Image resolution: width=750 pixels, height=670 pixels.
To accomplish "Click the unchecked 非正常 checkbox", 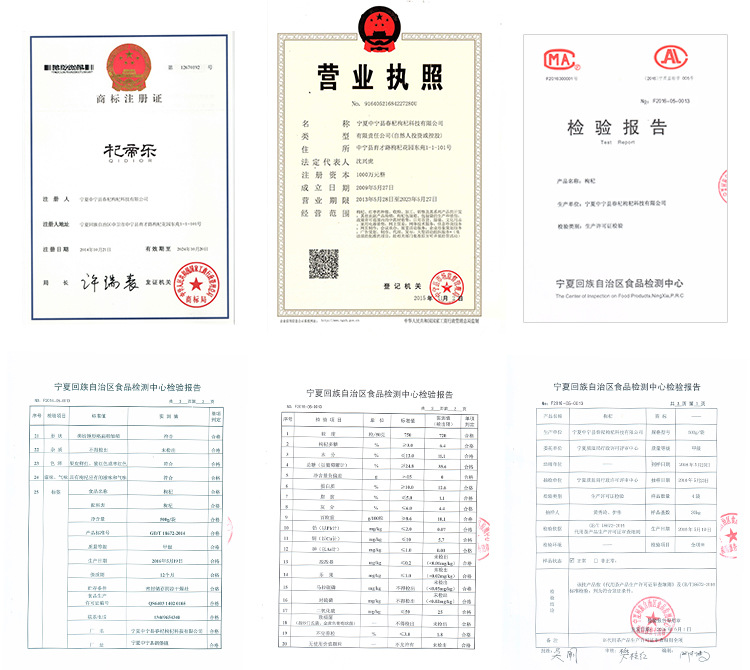I will pyautogui.click(x=596, y=560).
